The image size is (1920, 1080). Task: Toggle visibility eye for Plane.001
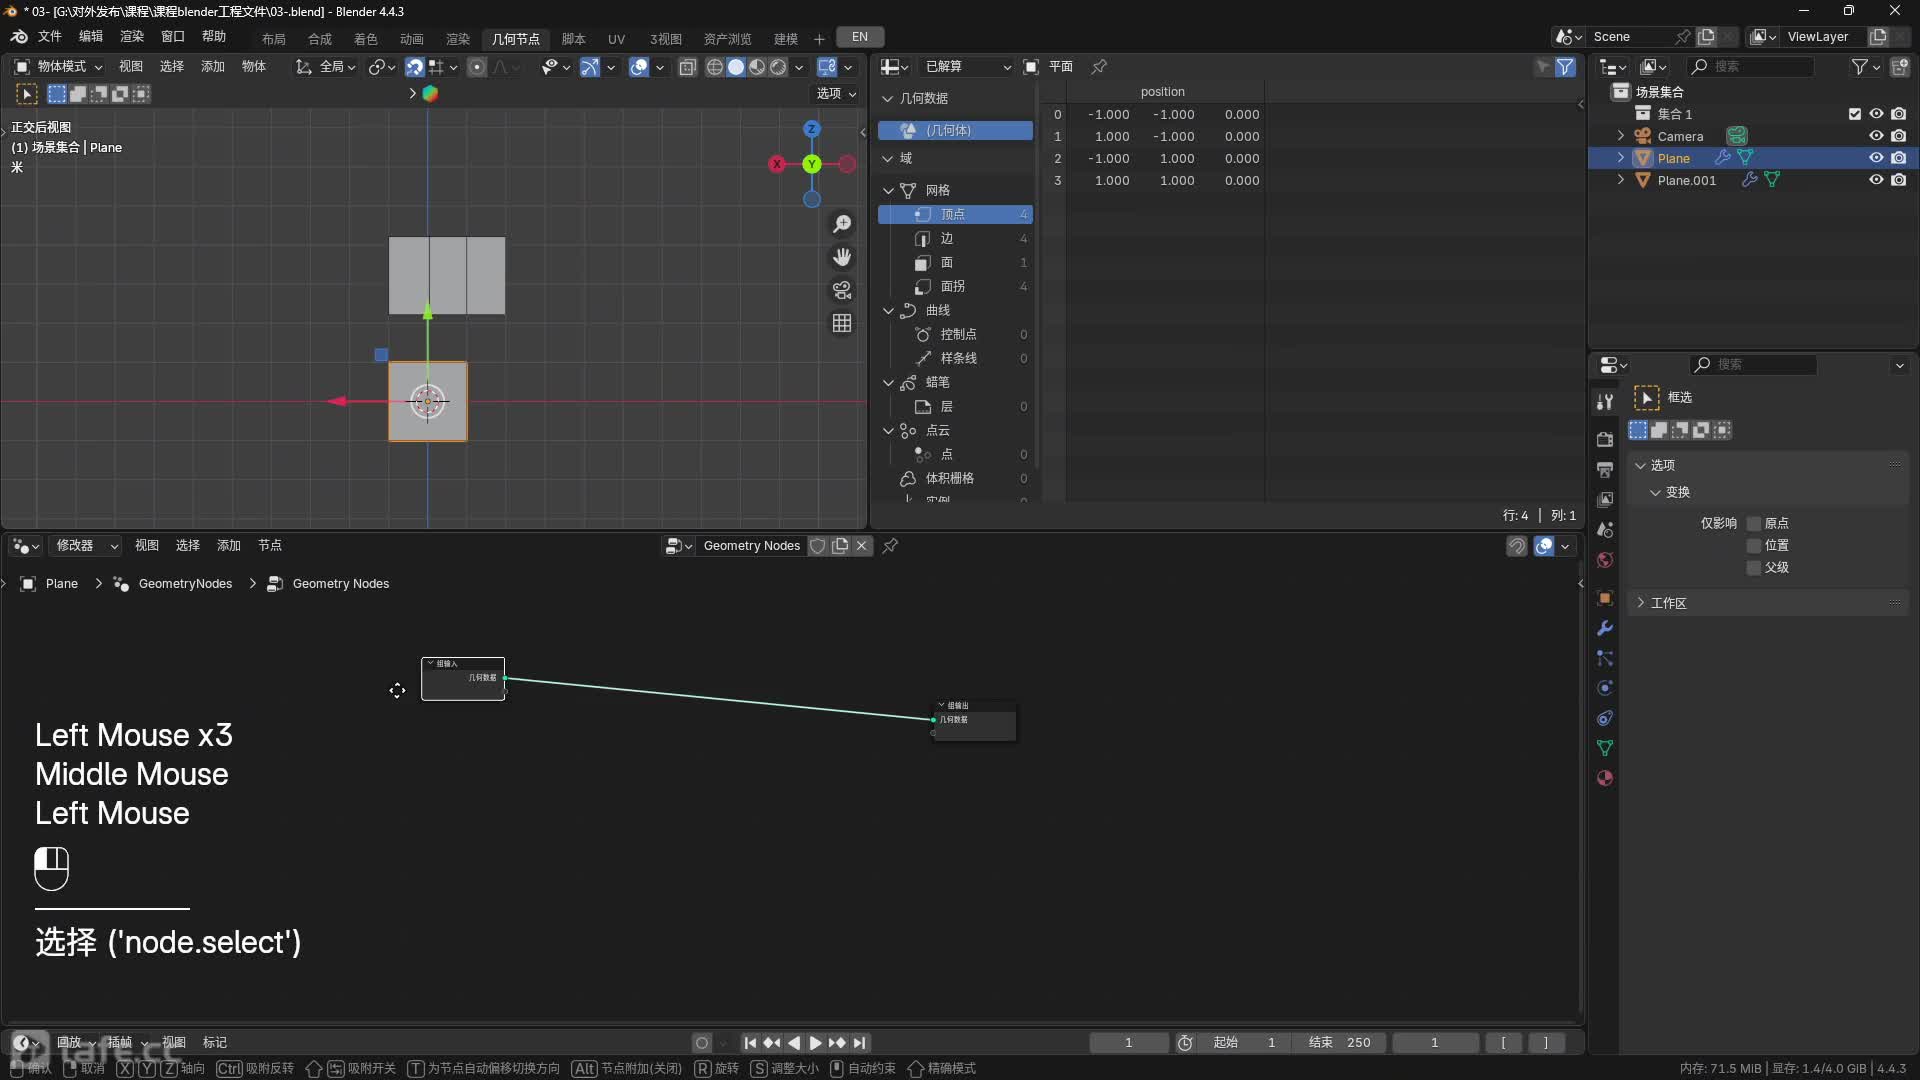tap(1876, 180)
